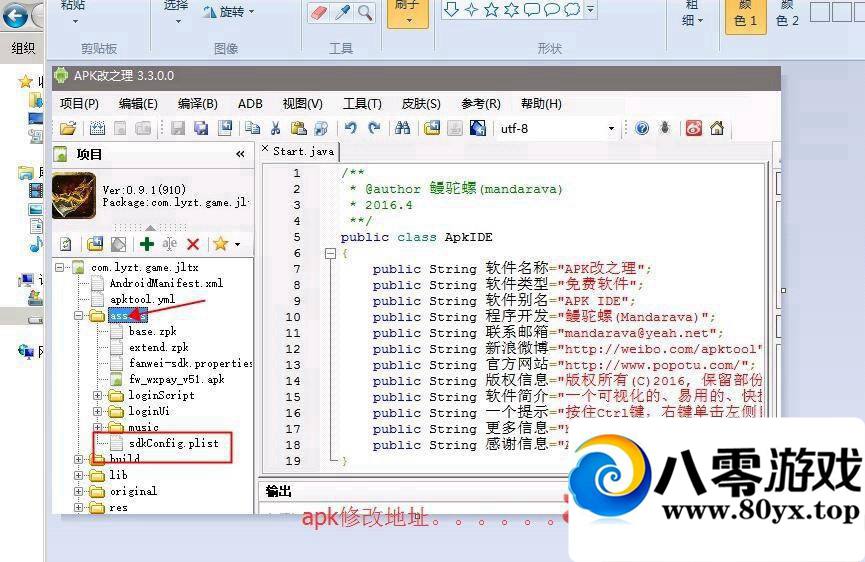The image size is (865, 562).
Task: Select base.zpk file in tree
Action: (x=152, y=331)
